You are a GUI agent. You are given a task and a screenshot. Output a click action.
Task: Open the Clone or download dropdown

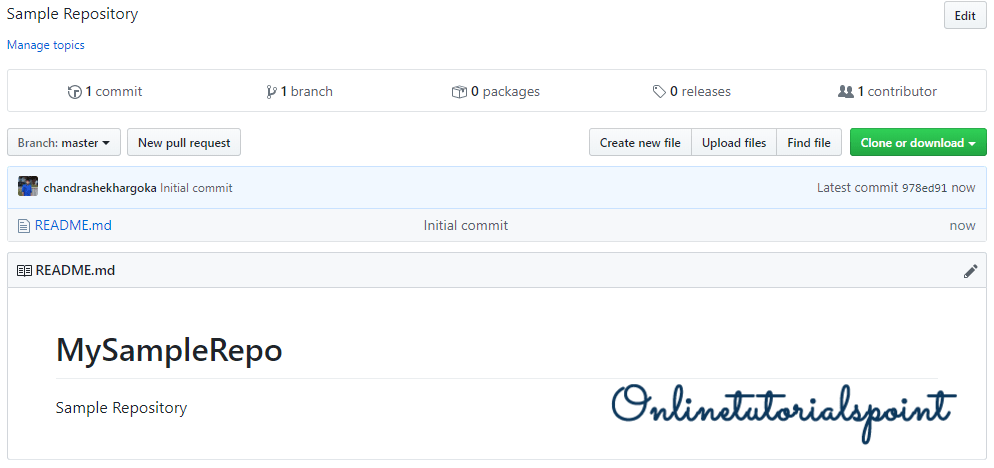(x=917, y=143)
